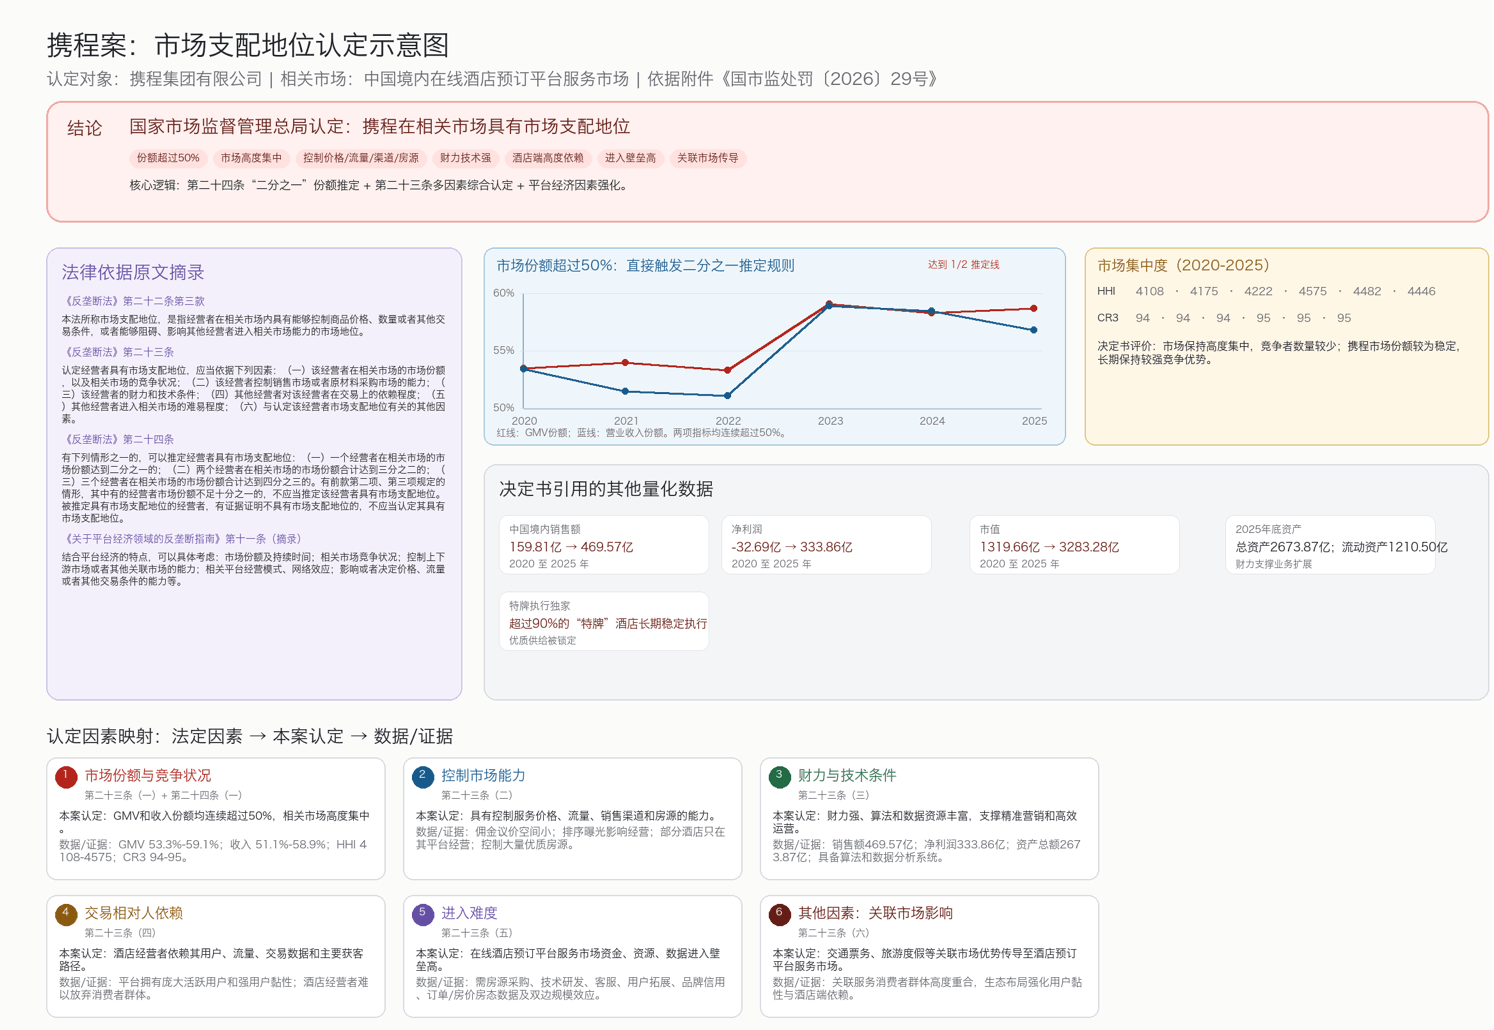Select the 关联市场传导 tag
1494x1030 pixels.
[x=708, y=158]
